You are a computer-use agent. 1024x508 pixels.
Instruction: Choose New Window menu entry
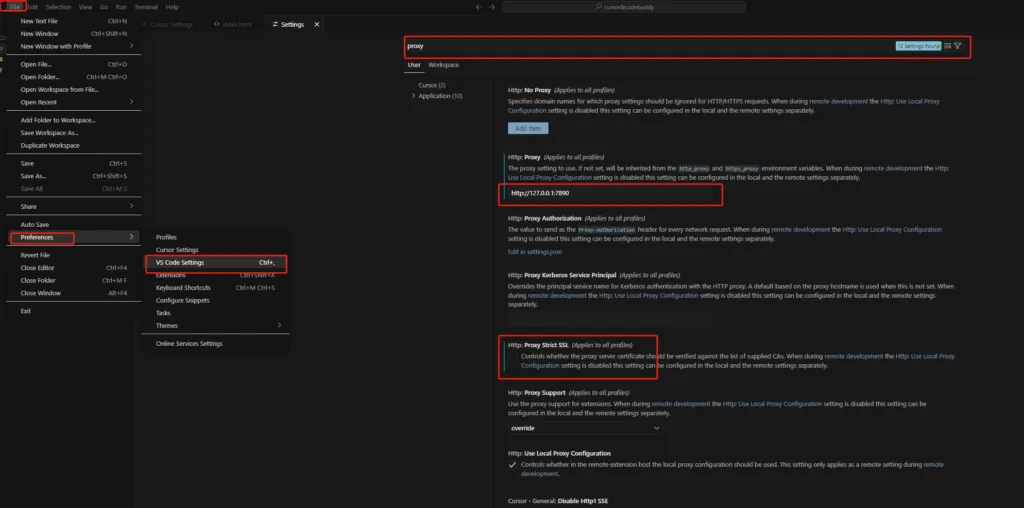73,34
